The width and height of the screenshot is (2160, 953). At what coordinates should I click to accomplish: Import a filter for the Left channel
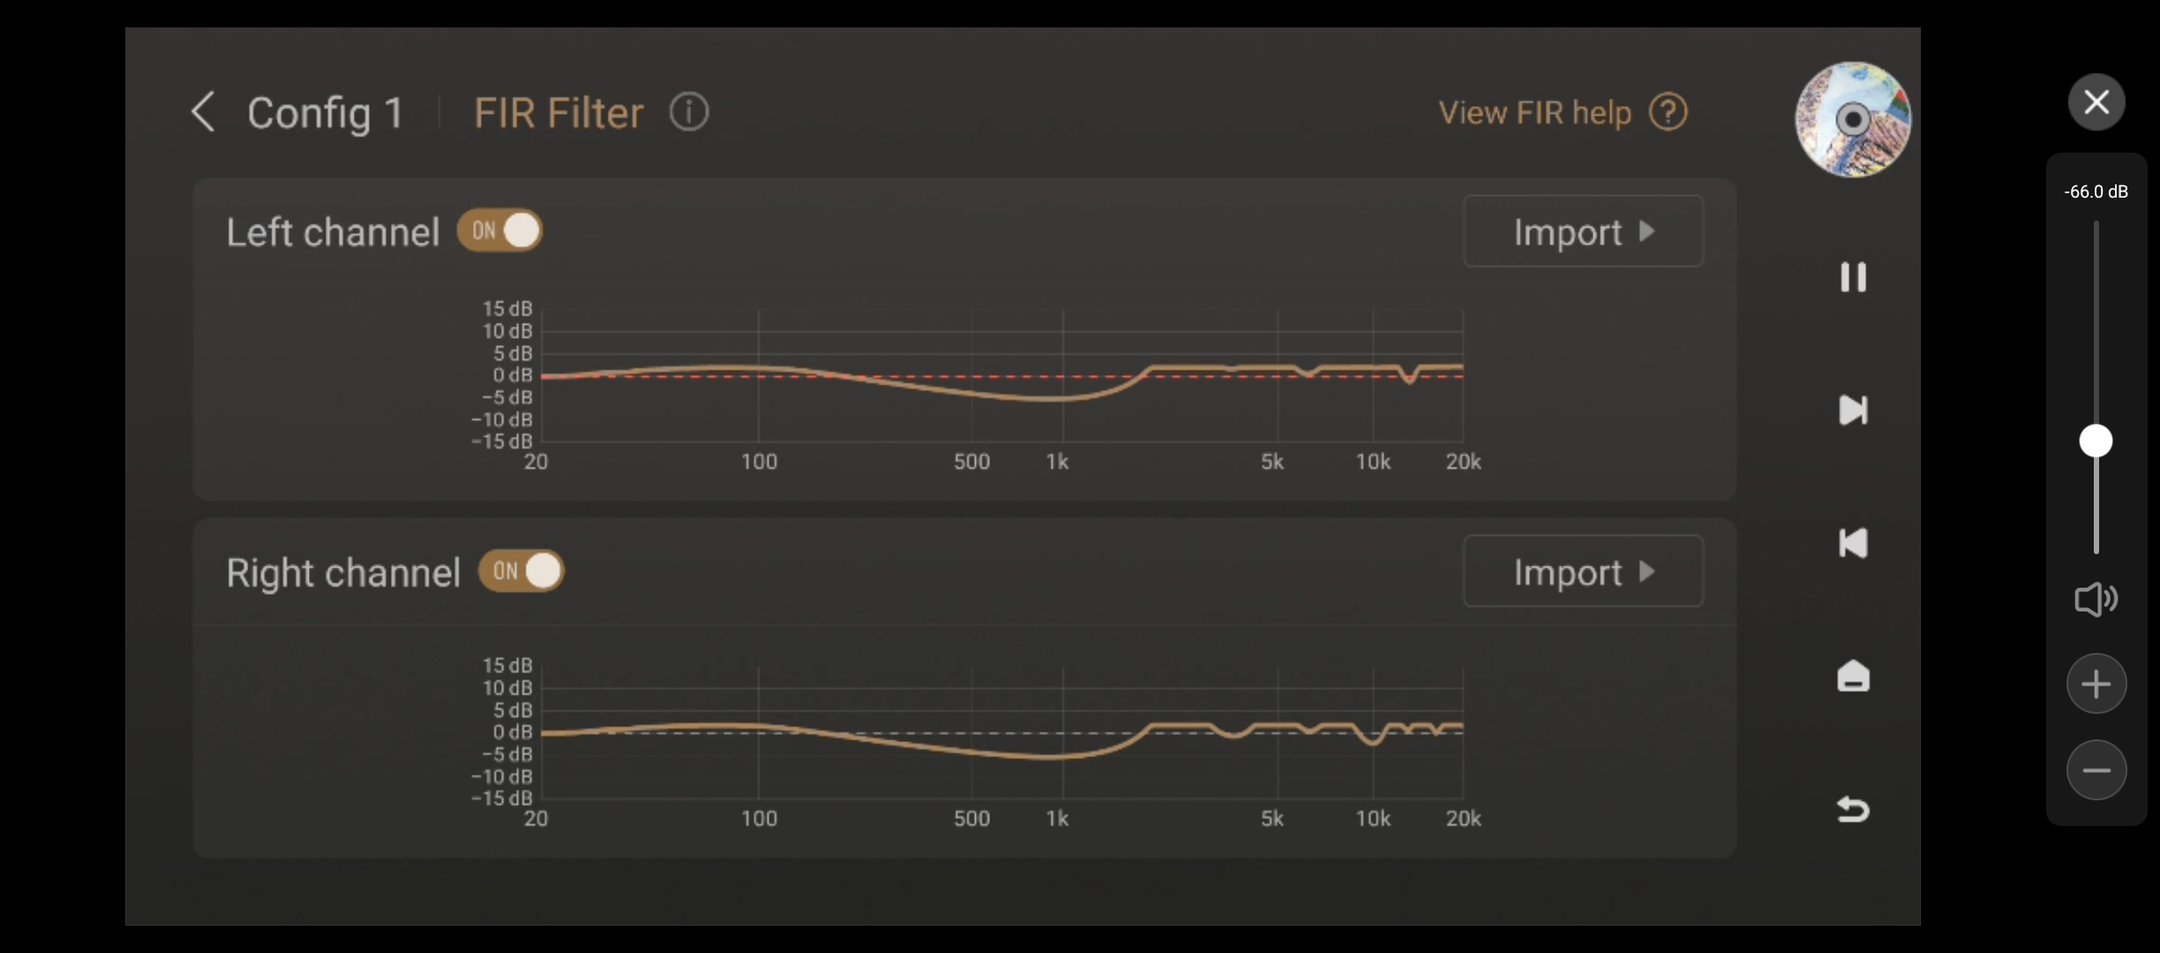(1583, 231)
